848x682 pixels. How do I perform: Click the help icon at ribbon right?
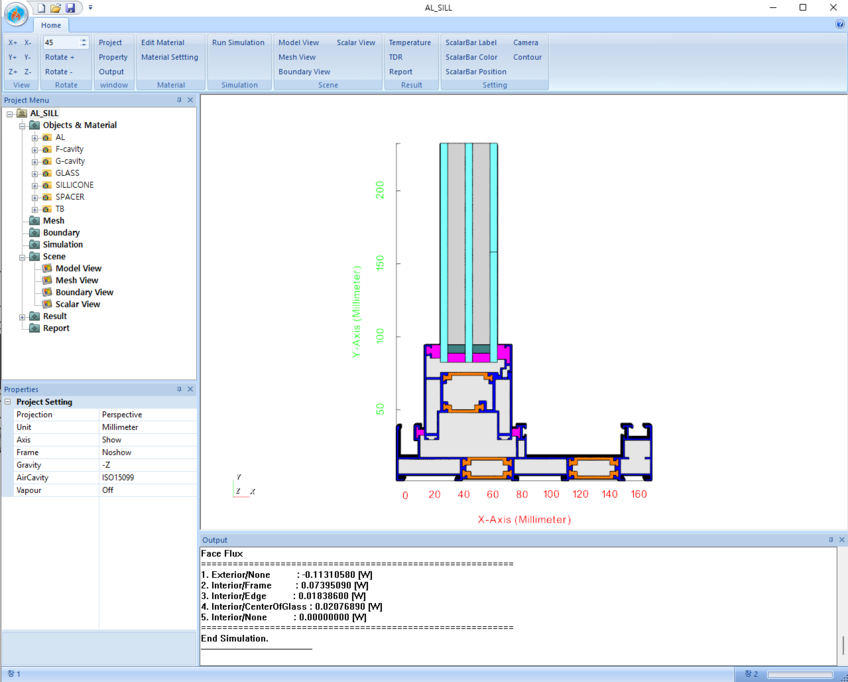[840, 24]
